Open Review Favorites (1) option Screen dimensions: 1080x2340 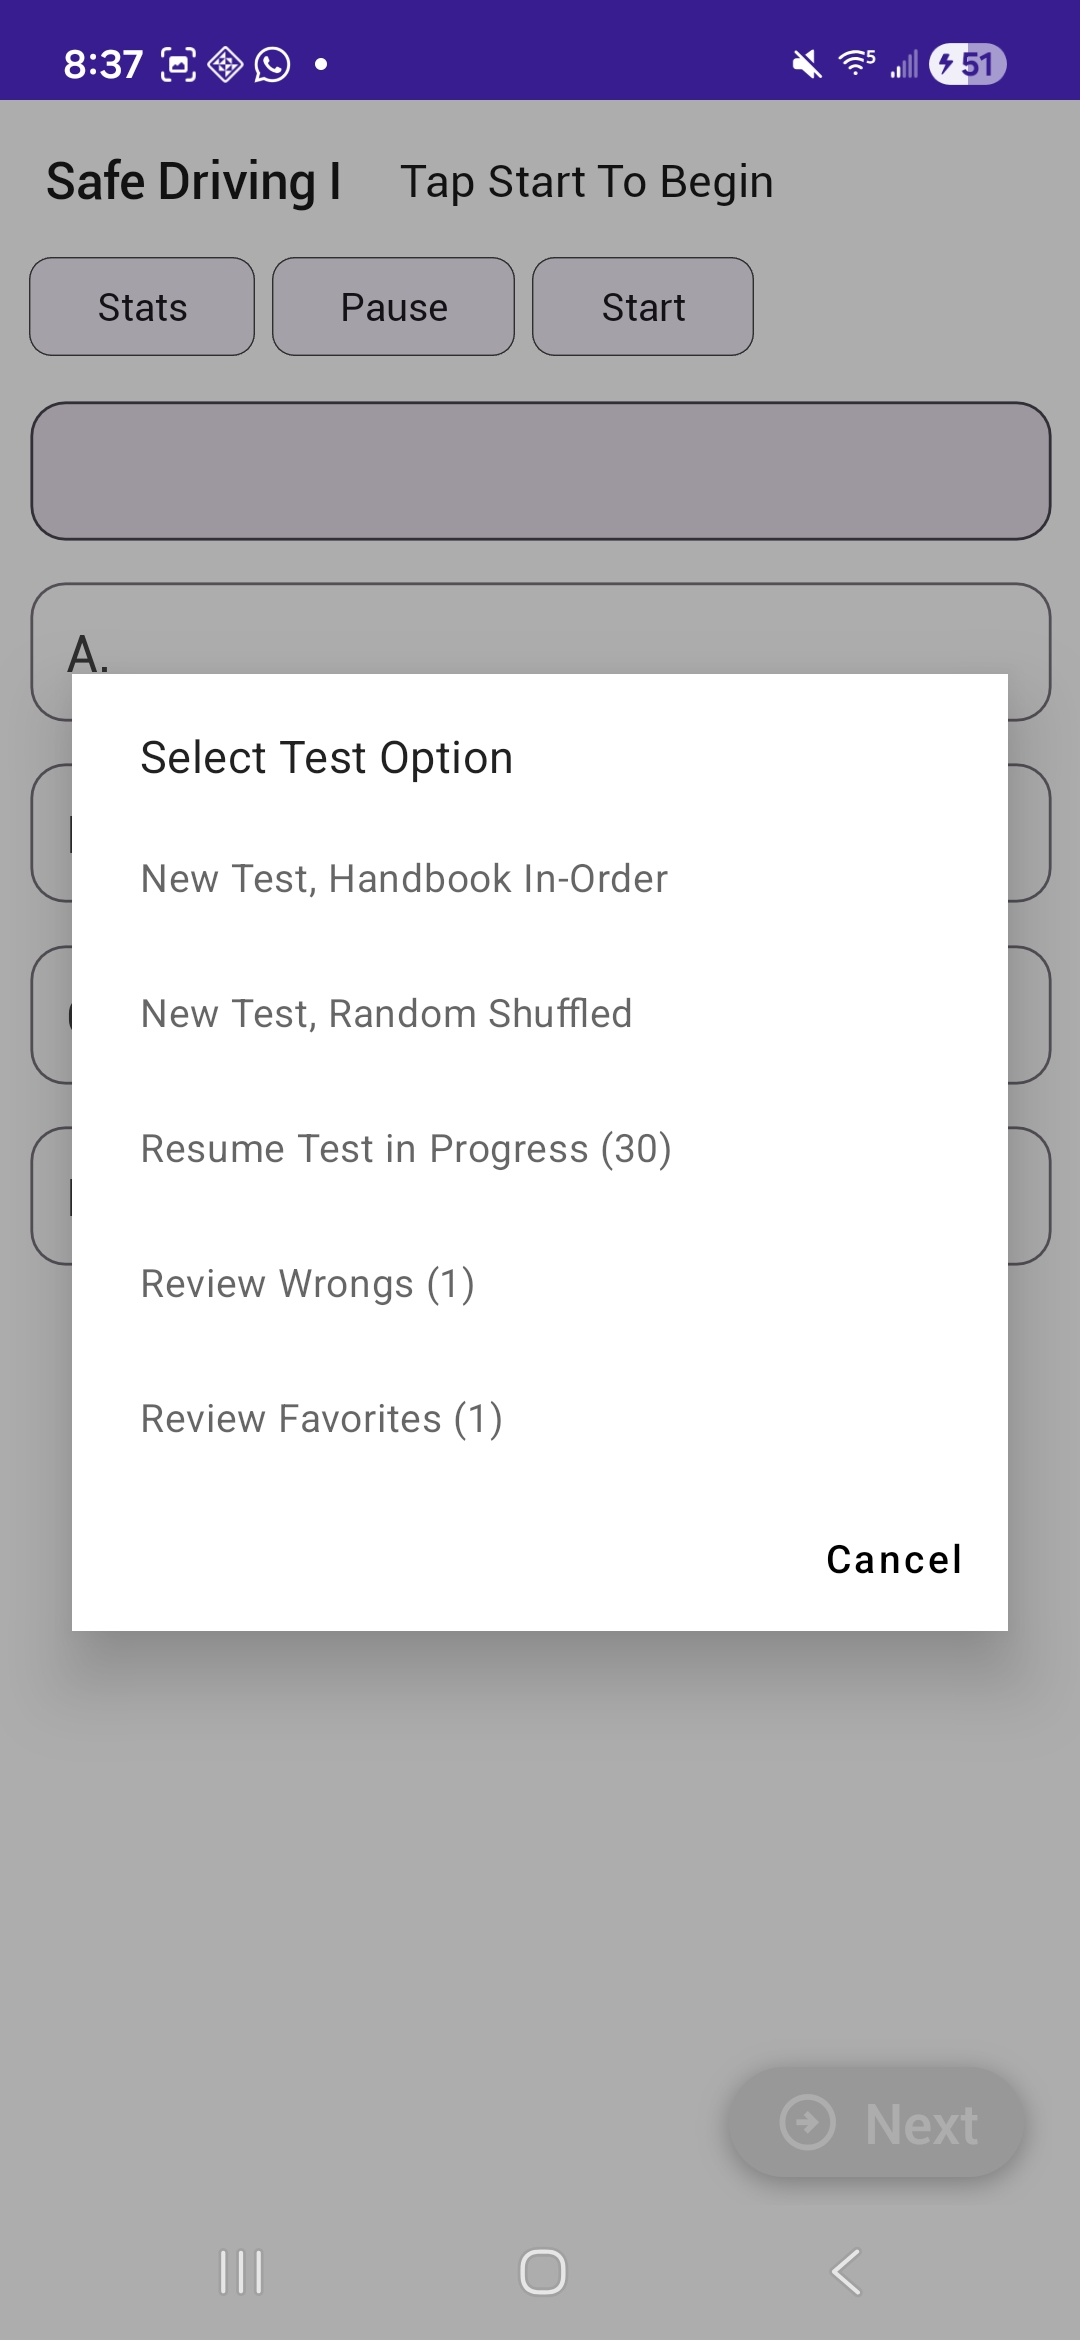click(321, 1419)
